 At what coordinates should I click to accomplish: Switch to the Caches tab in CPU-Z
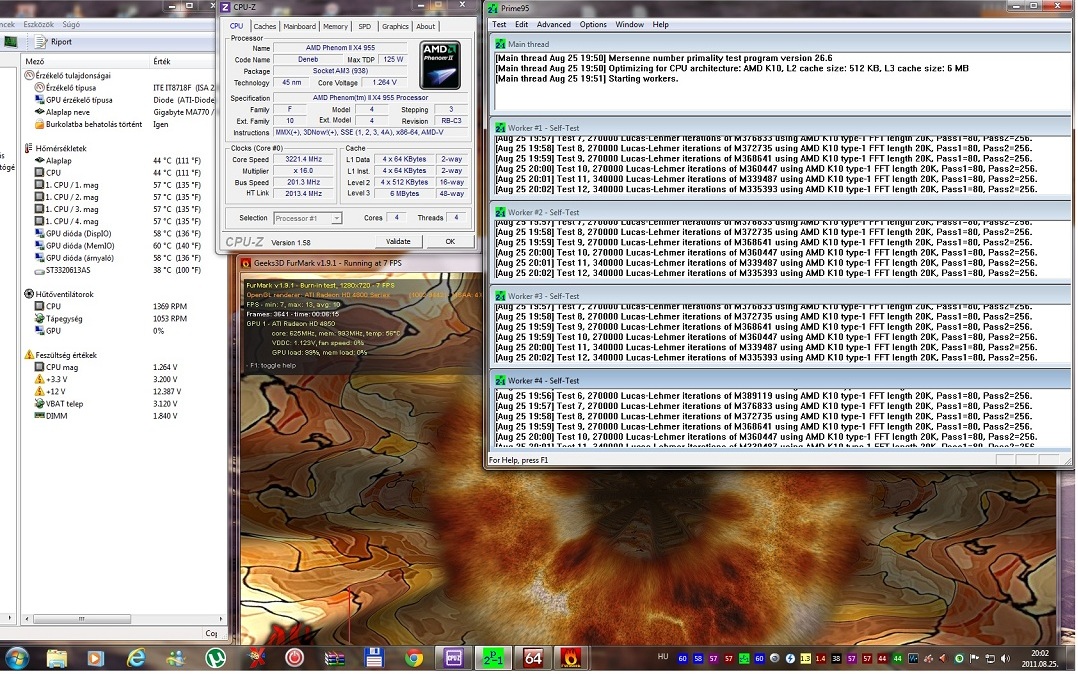(x=265, y=26)
